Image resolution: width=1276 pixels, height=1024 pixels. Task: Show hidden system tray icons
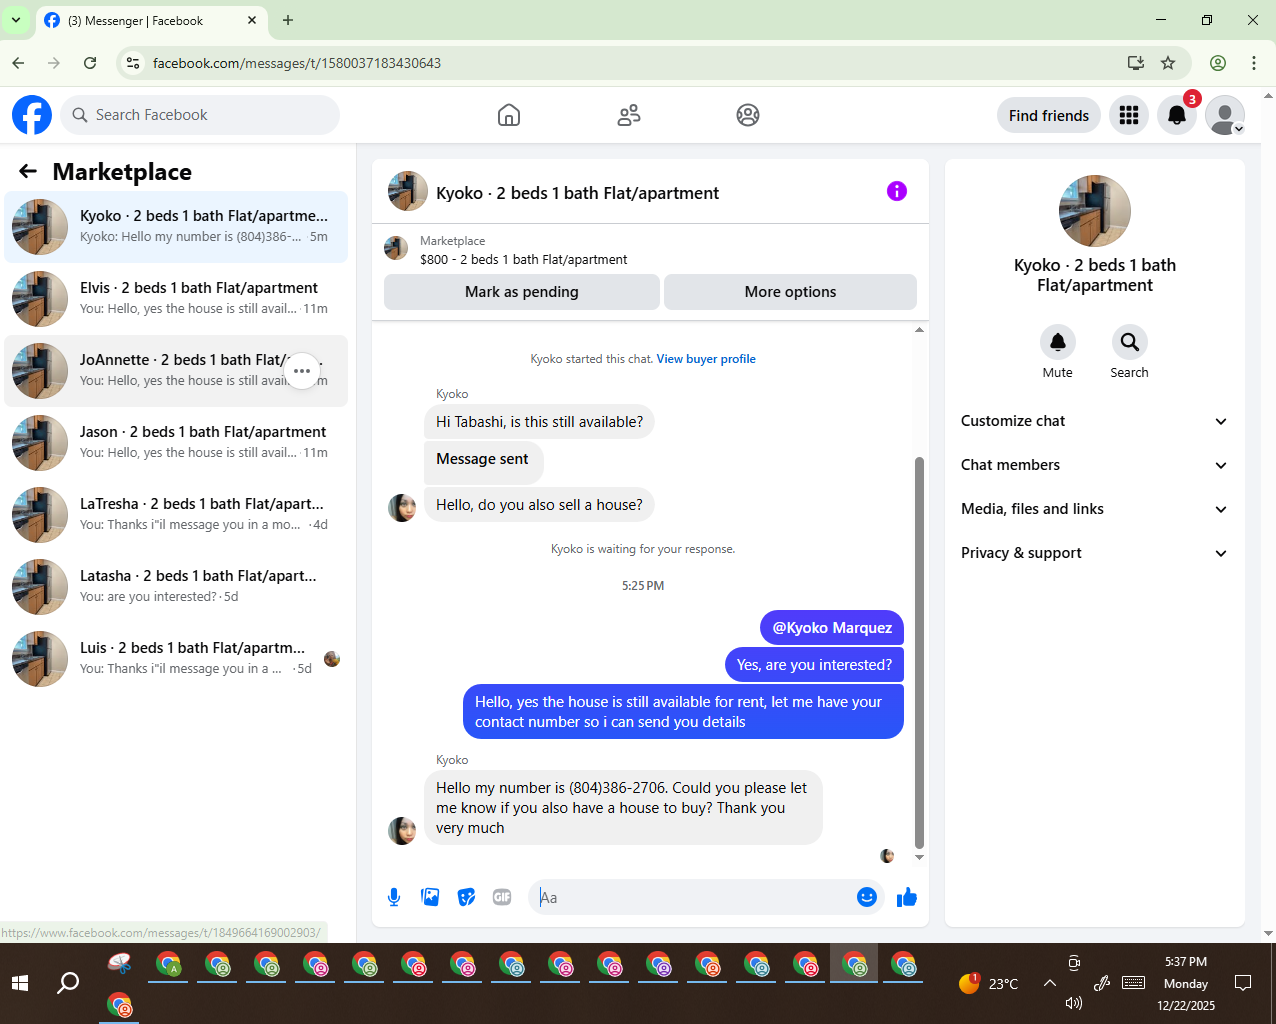pyautogui.click(x=1050, y=983)
